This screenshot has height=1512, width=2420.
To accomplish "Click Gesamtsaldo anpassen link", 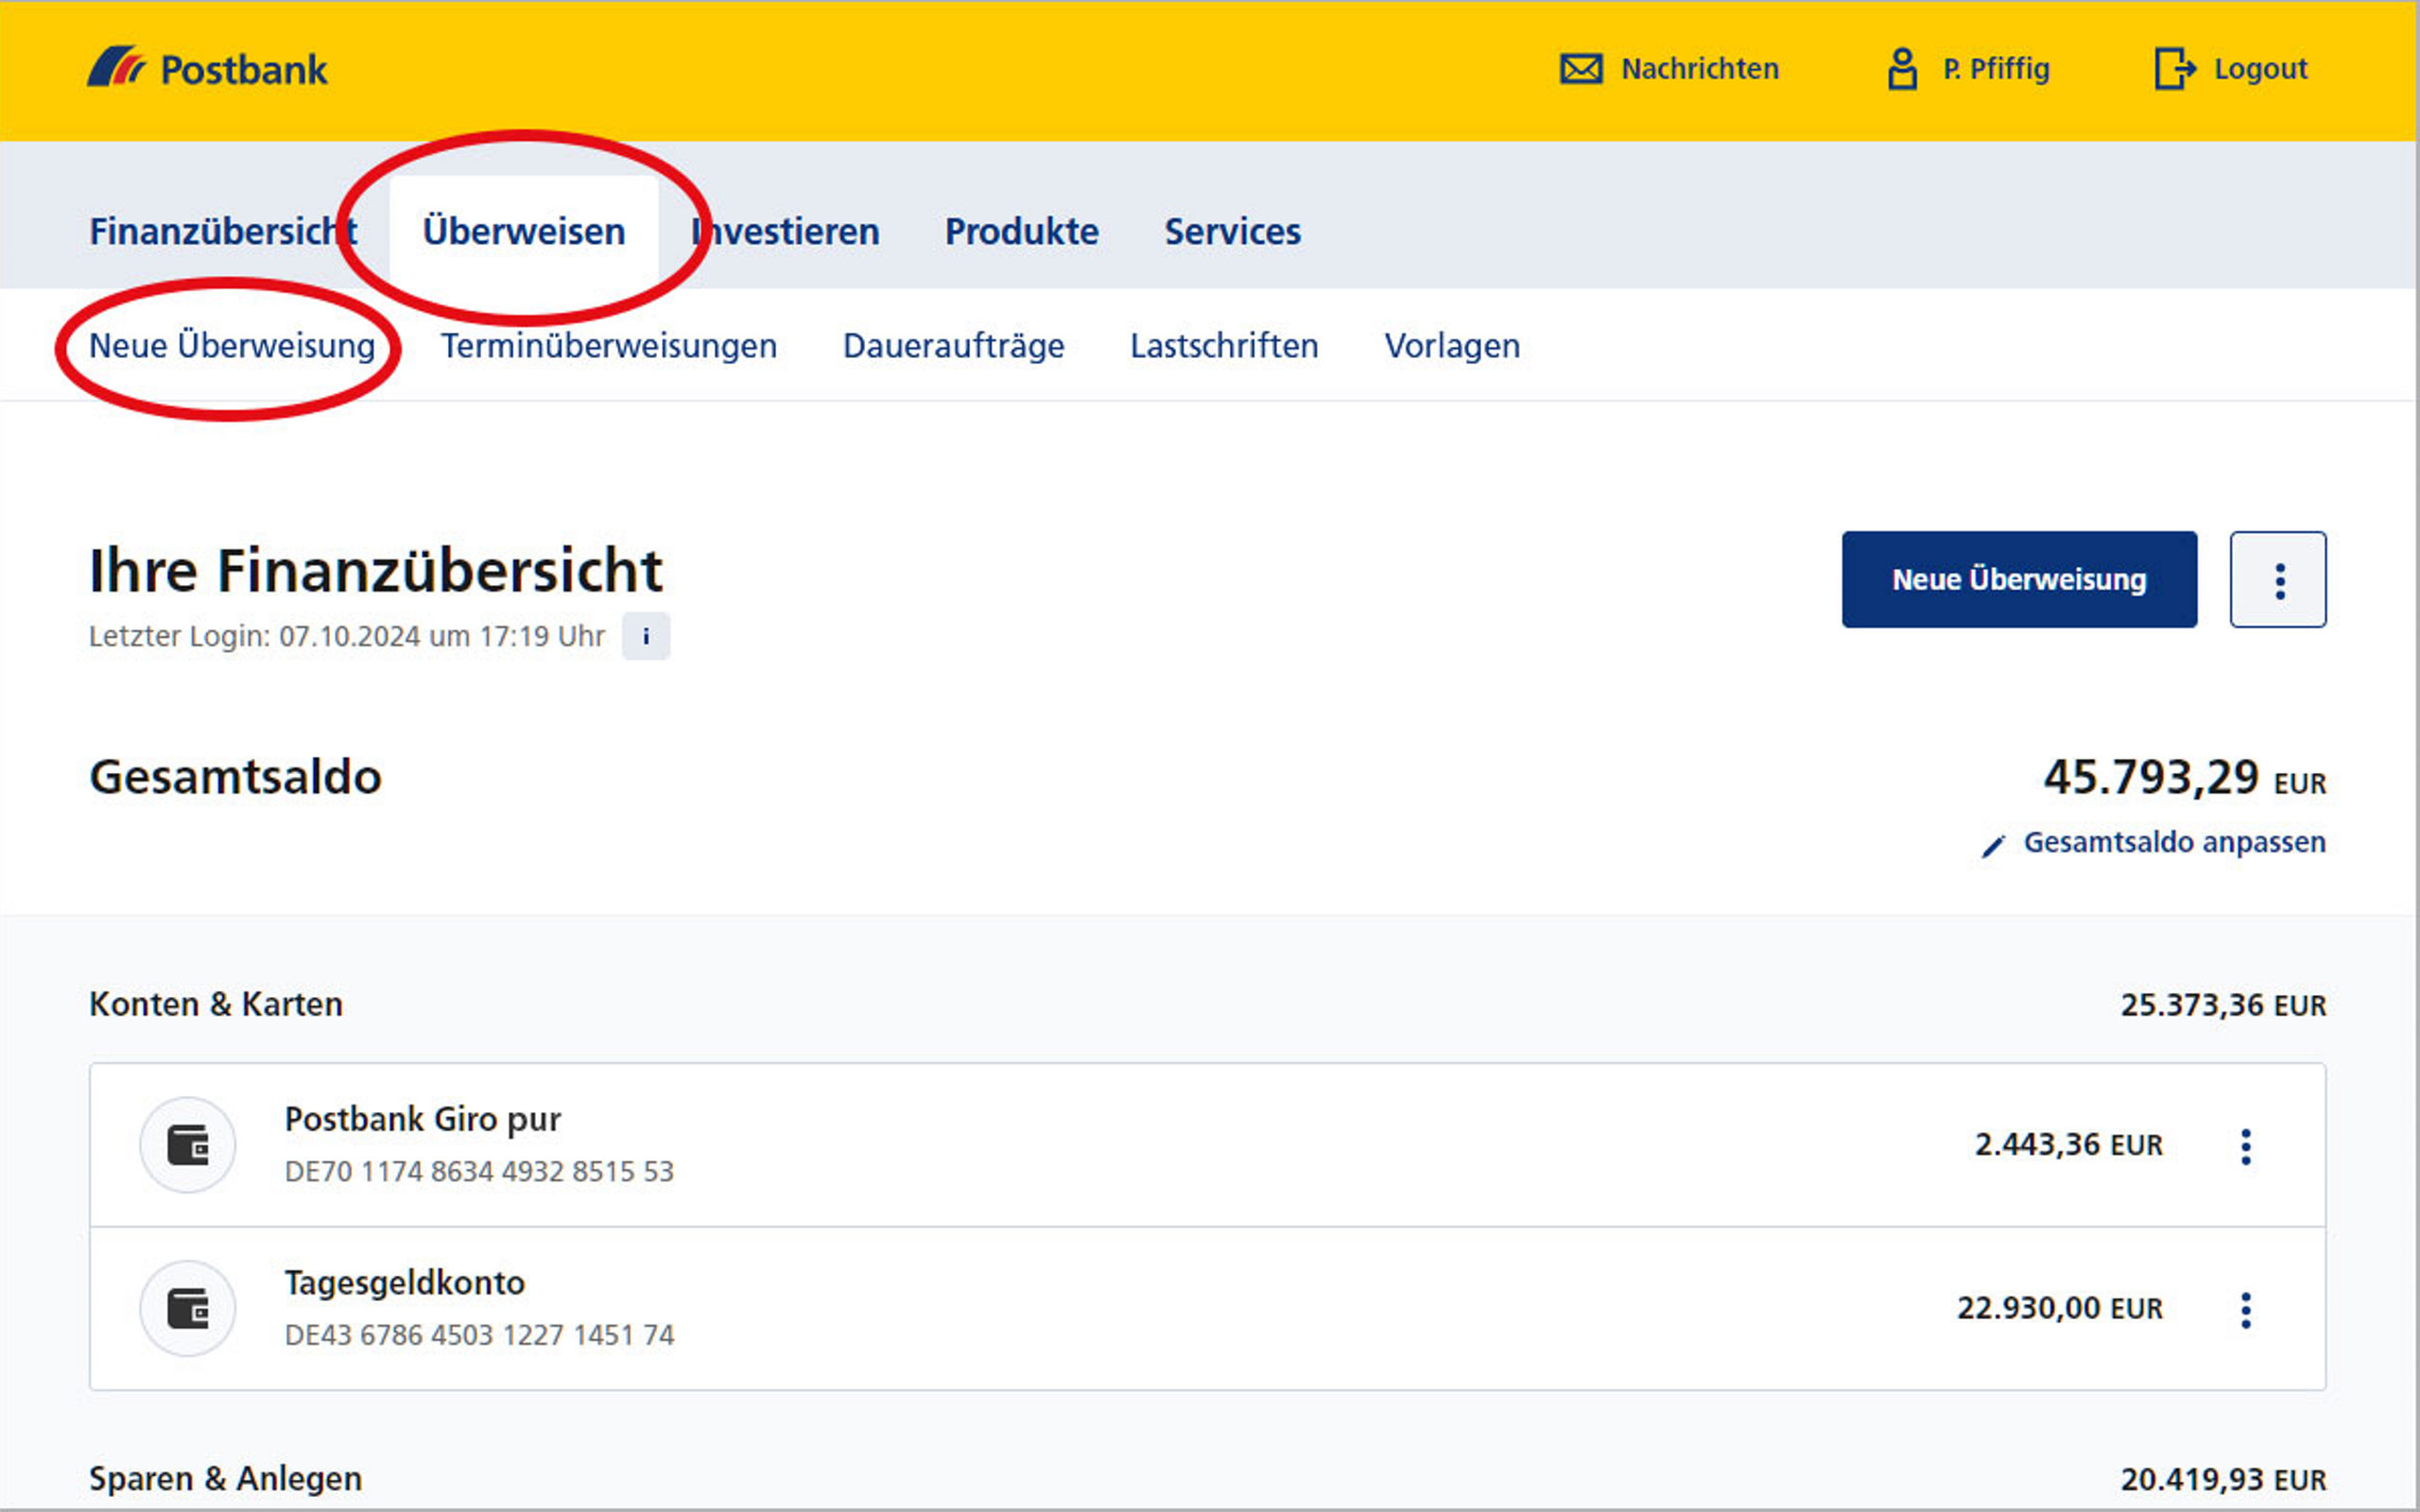I will click(x=2174, y=842).
